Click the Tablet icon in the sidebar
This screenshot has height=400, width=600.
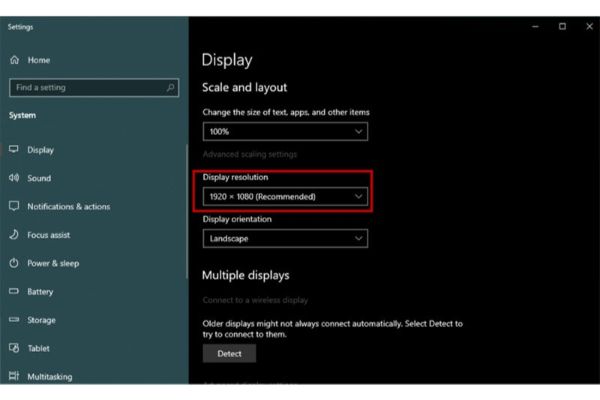point(14,348)
